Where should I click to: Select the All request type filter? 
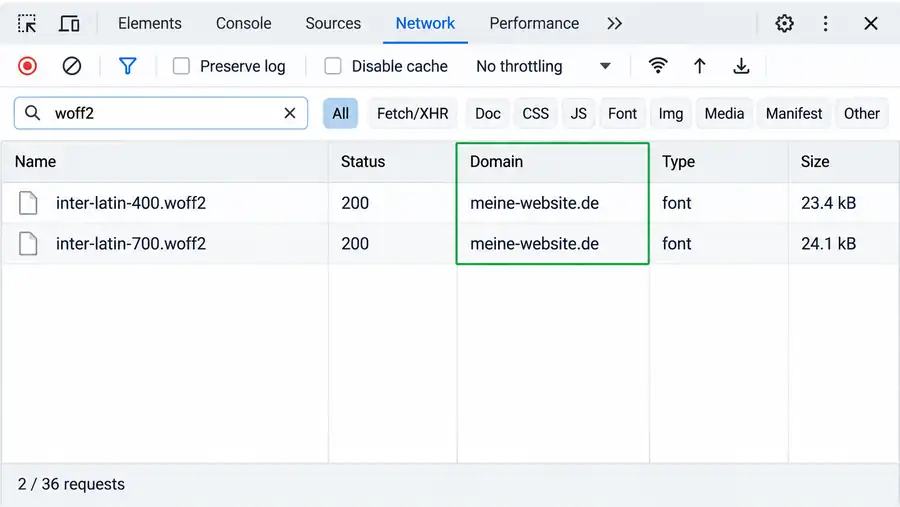(x=340, y=113)
